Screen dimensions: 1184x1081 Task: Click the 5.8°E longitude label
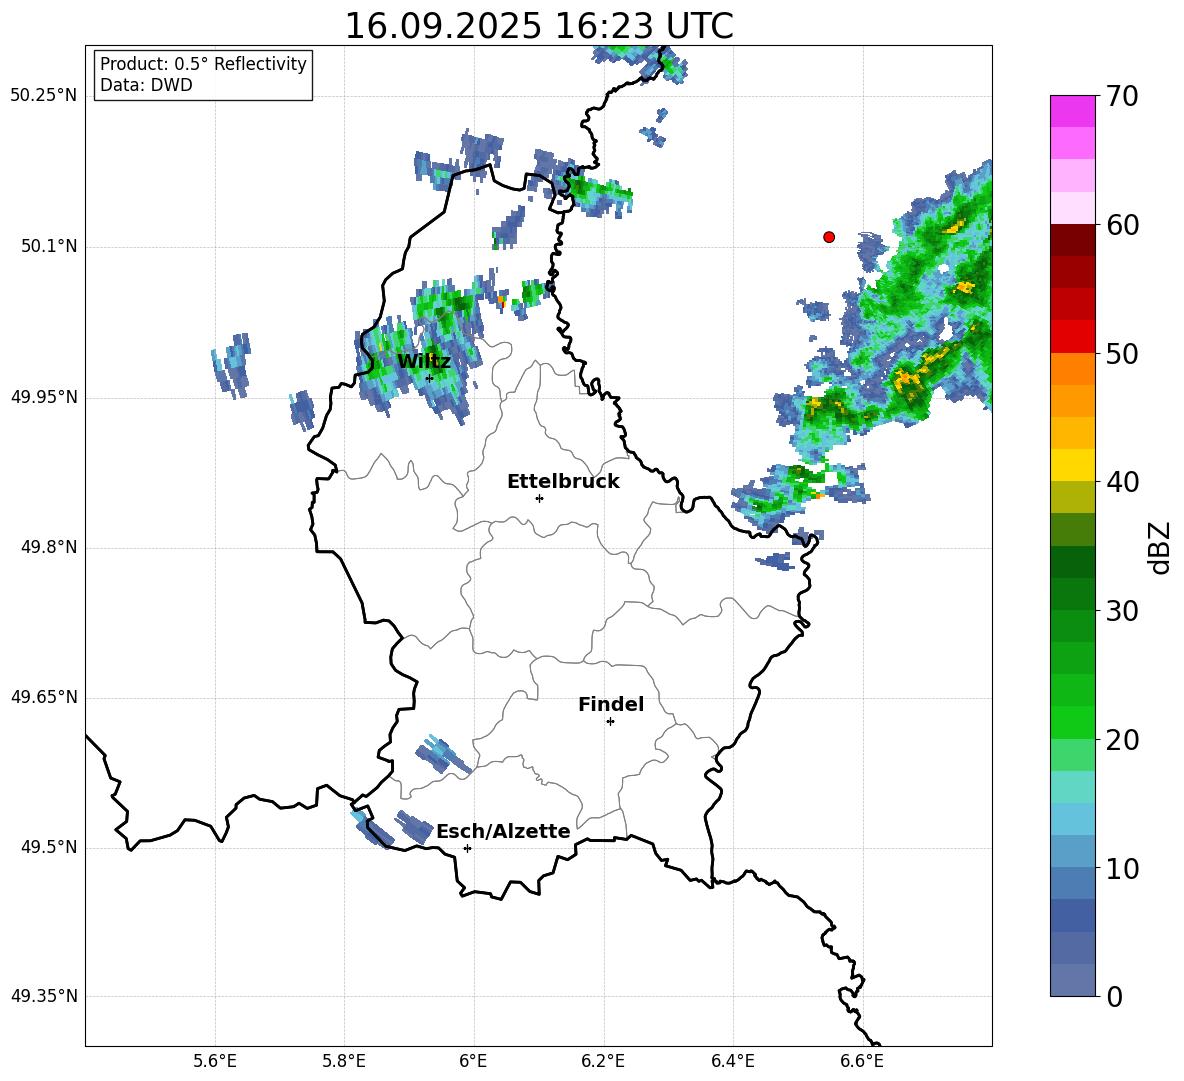344,1061
